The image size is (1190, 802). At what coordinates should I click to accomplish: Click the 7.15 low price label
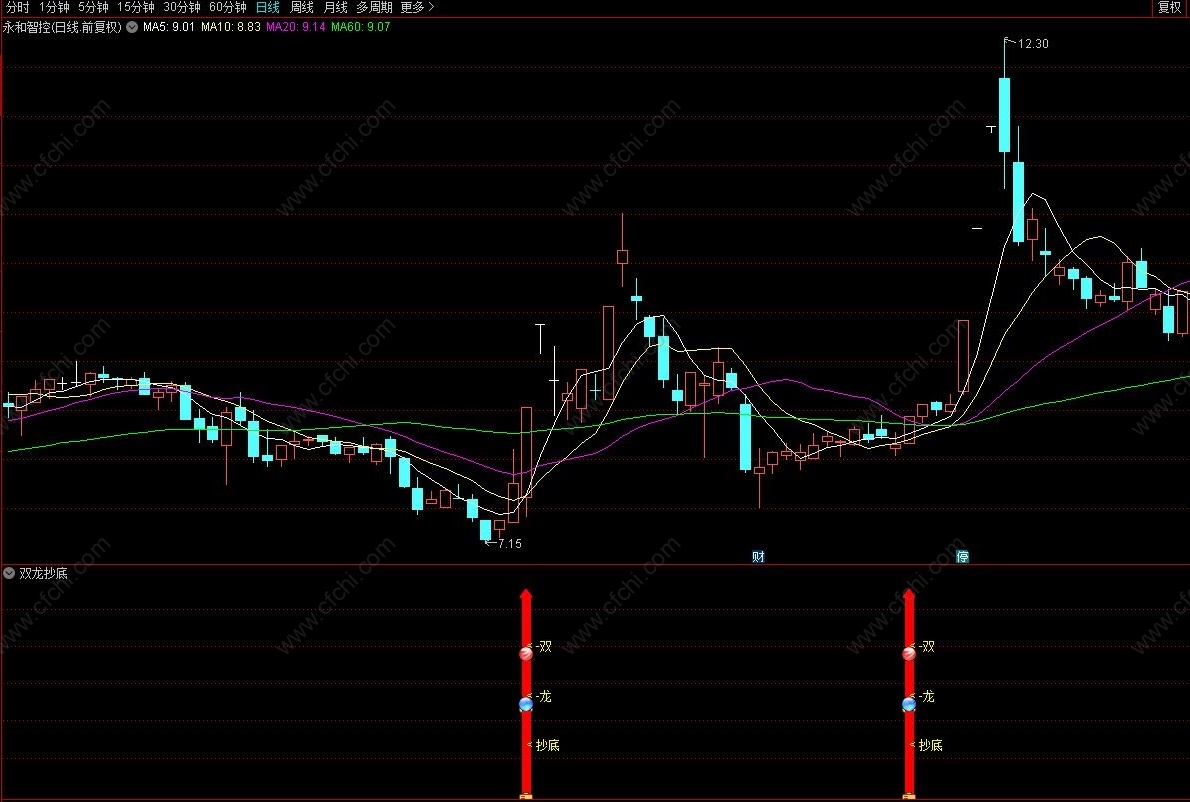[x=509, y=543]
